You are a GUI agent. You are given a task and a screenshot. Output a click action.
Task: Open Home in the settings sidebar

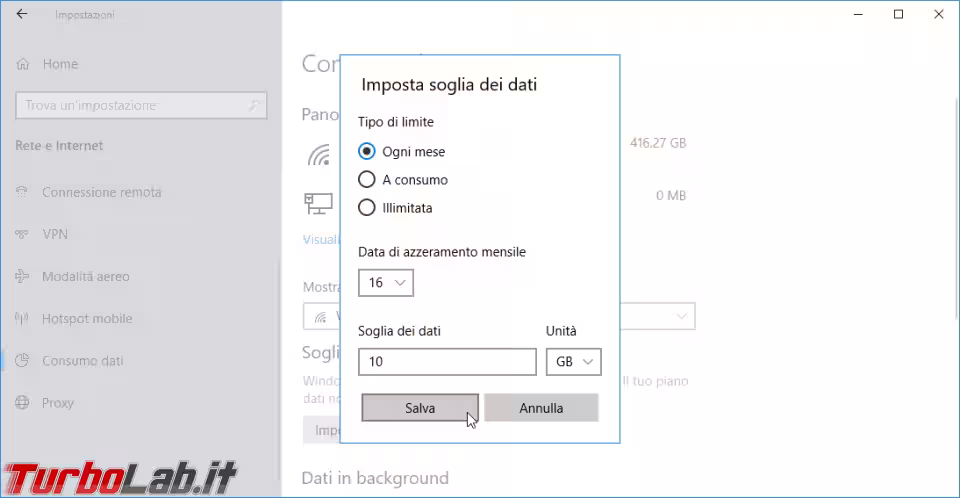[60, 64]
